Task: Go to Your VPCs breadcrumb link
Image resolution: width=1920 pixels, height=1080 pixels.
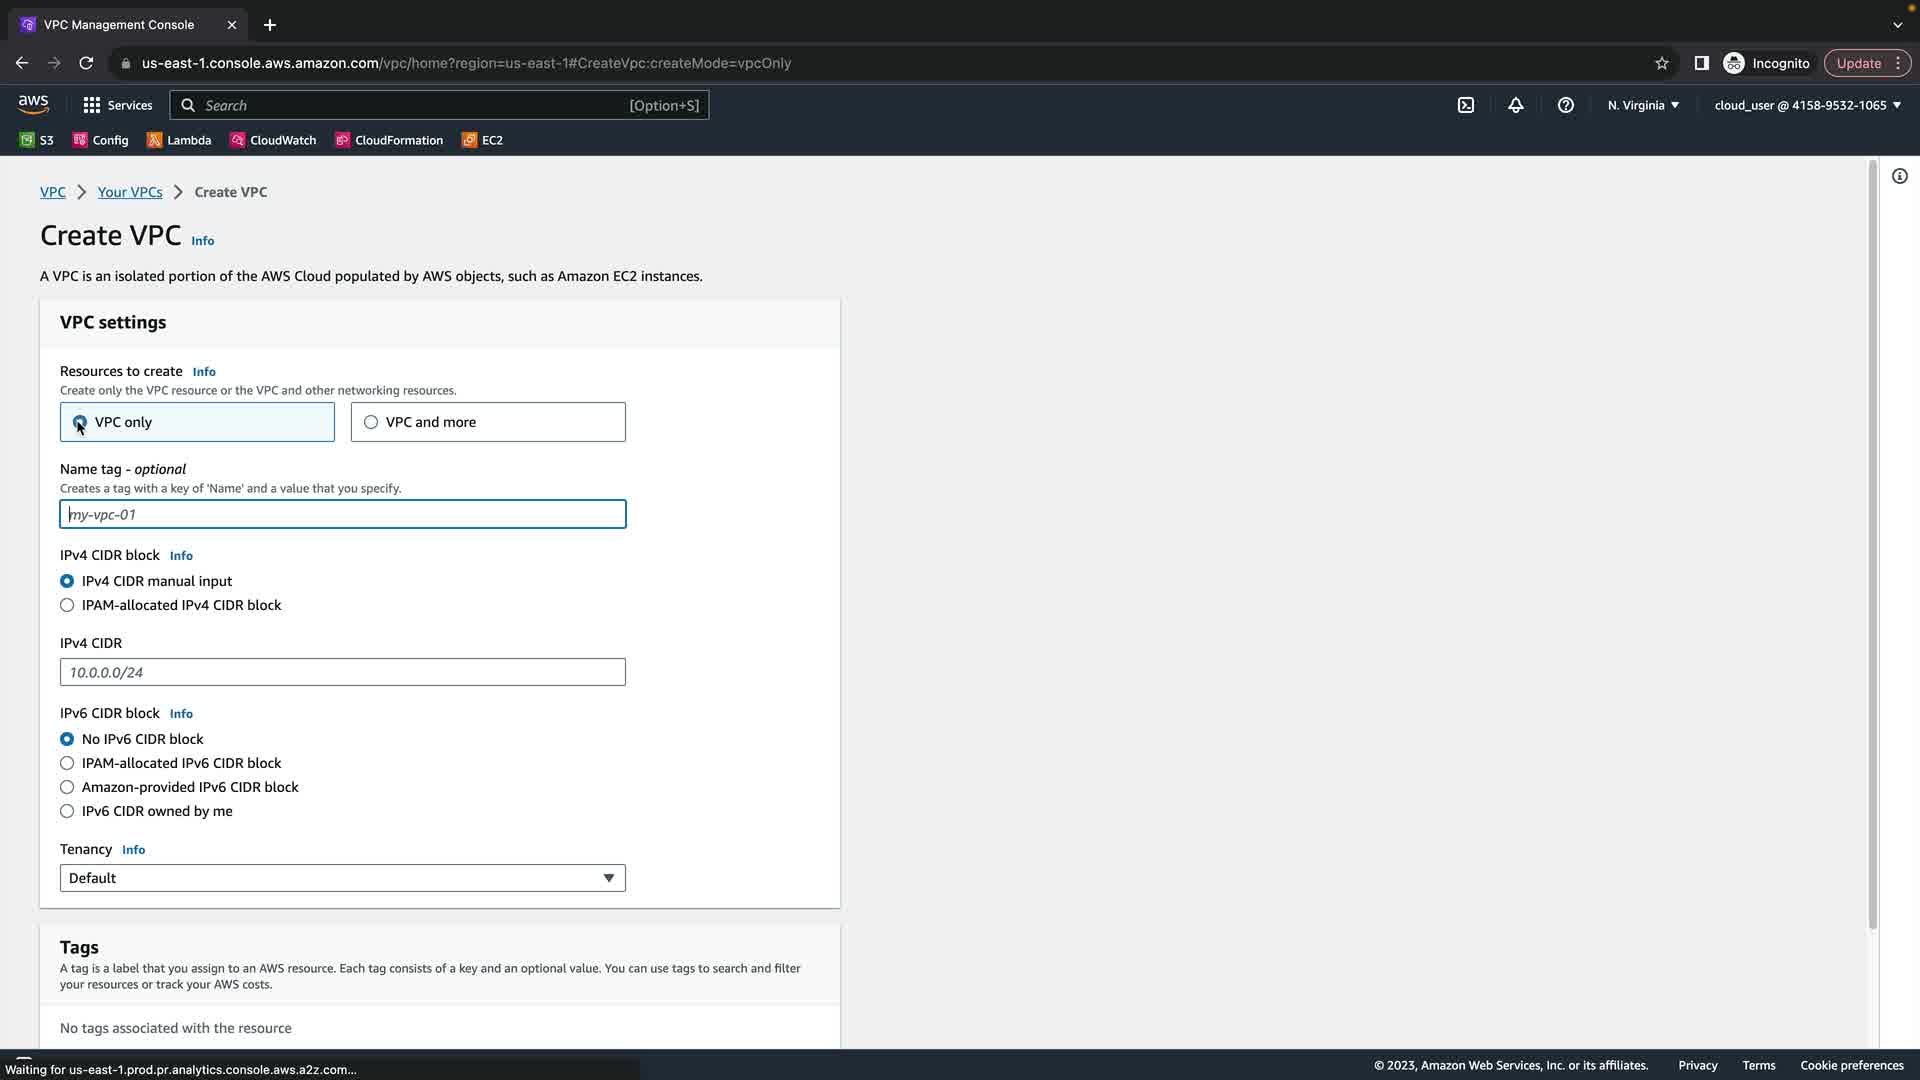Action: coord(130,192)
